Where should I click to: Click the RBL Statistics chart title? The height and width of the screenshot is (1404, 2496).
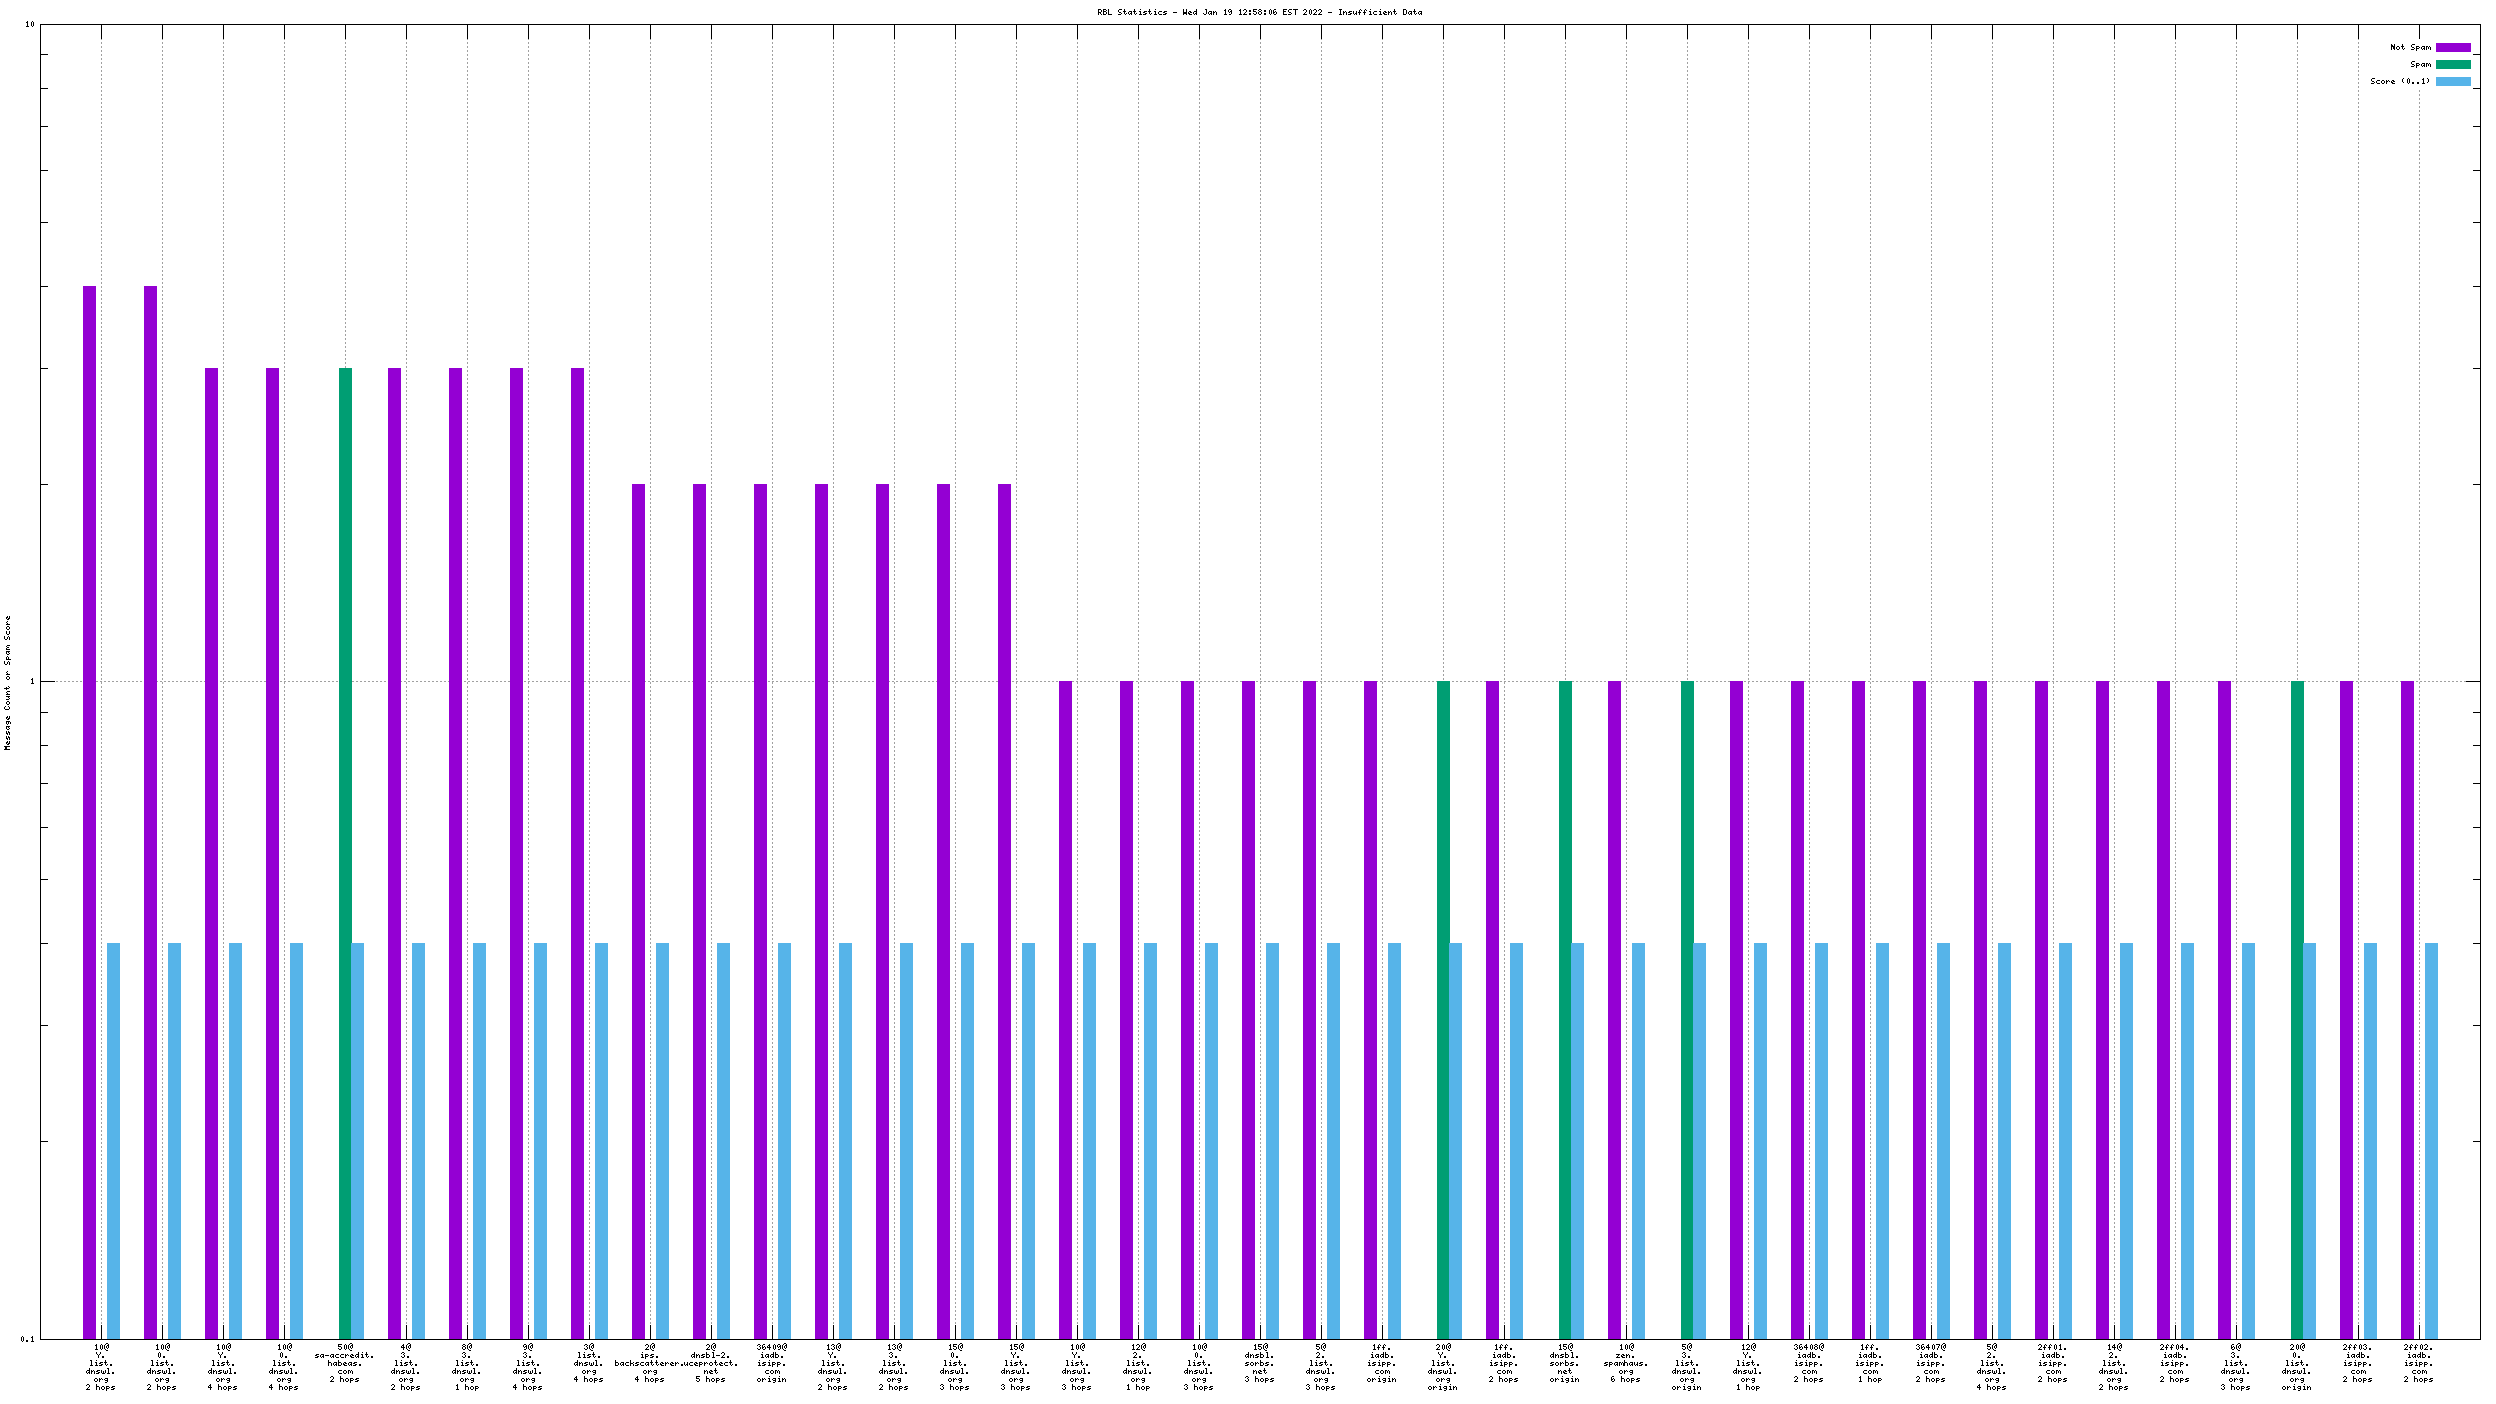[x=1258, y=12]
